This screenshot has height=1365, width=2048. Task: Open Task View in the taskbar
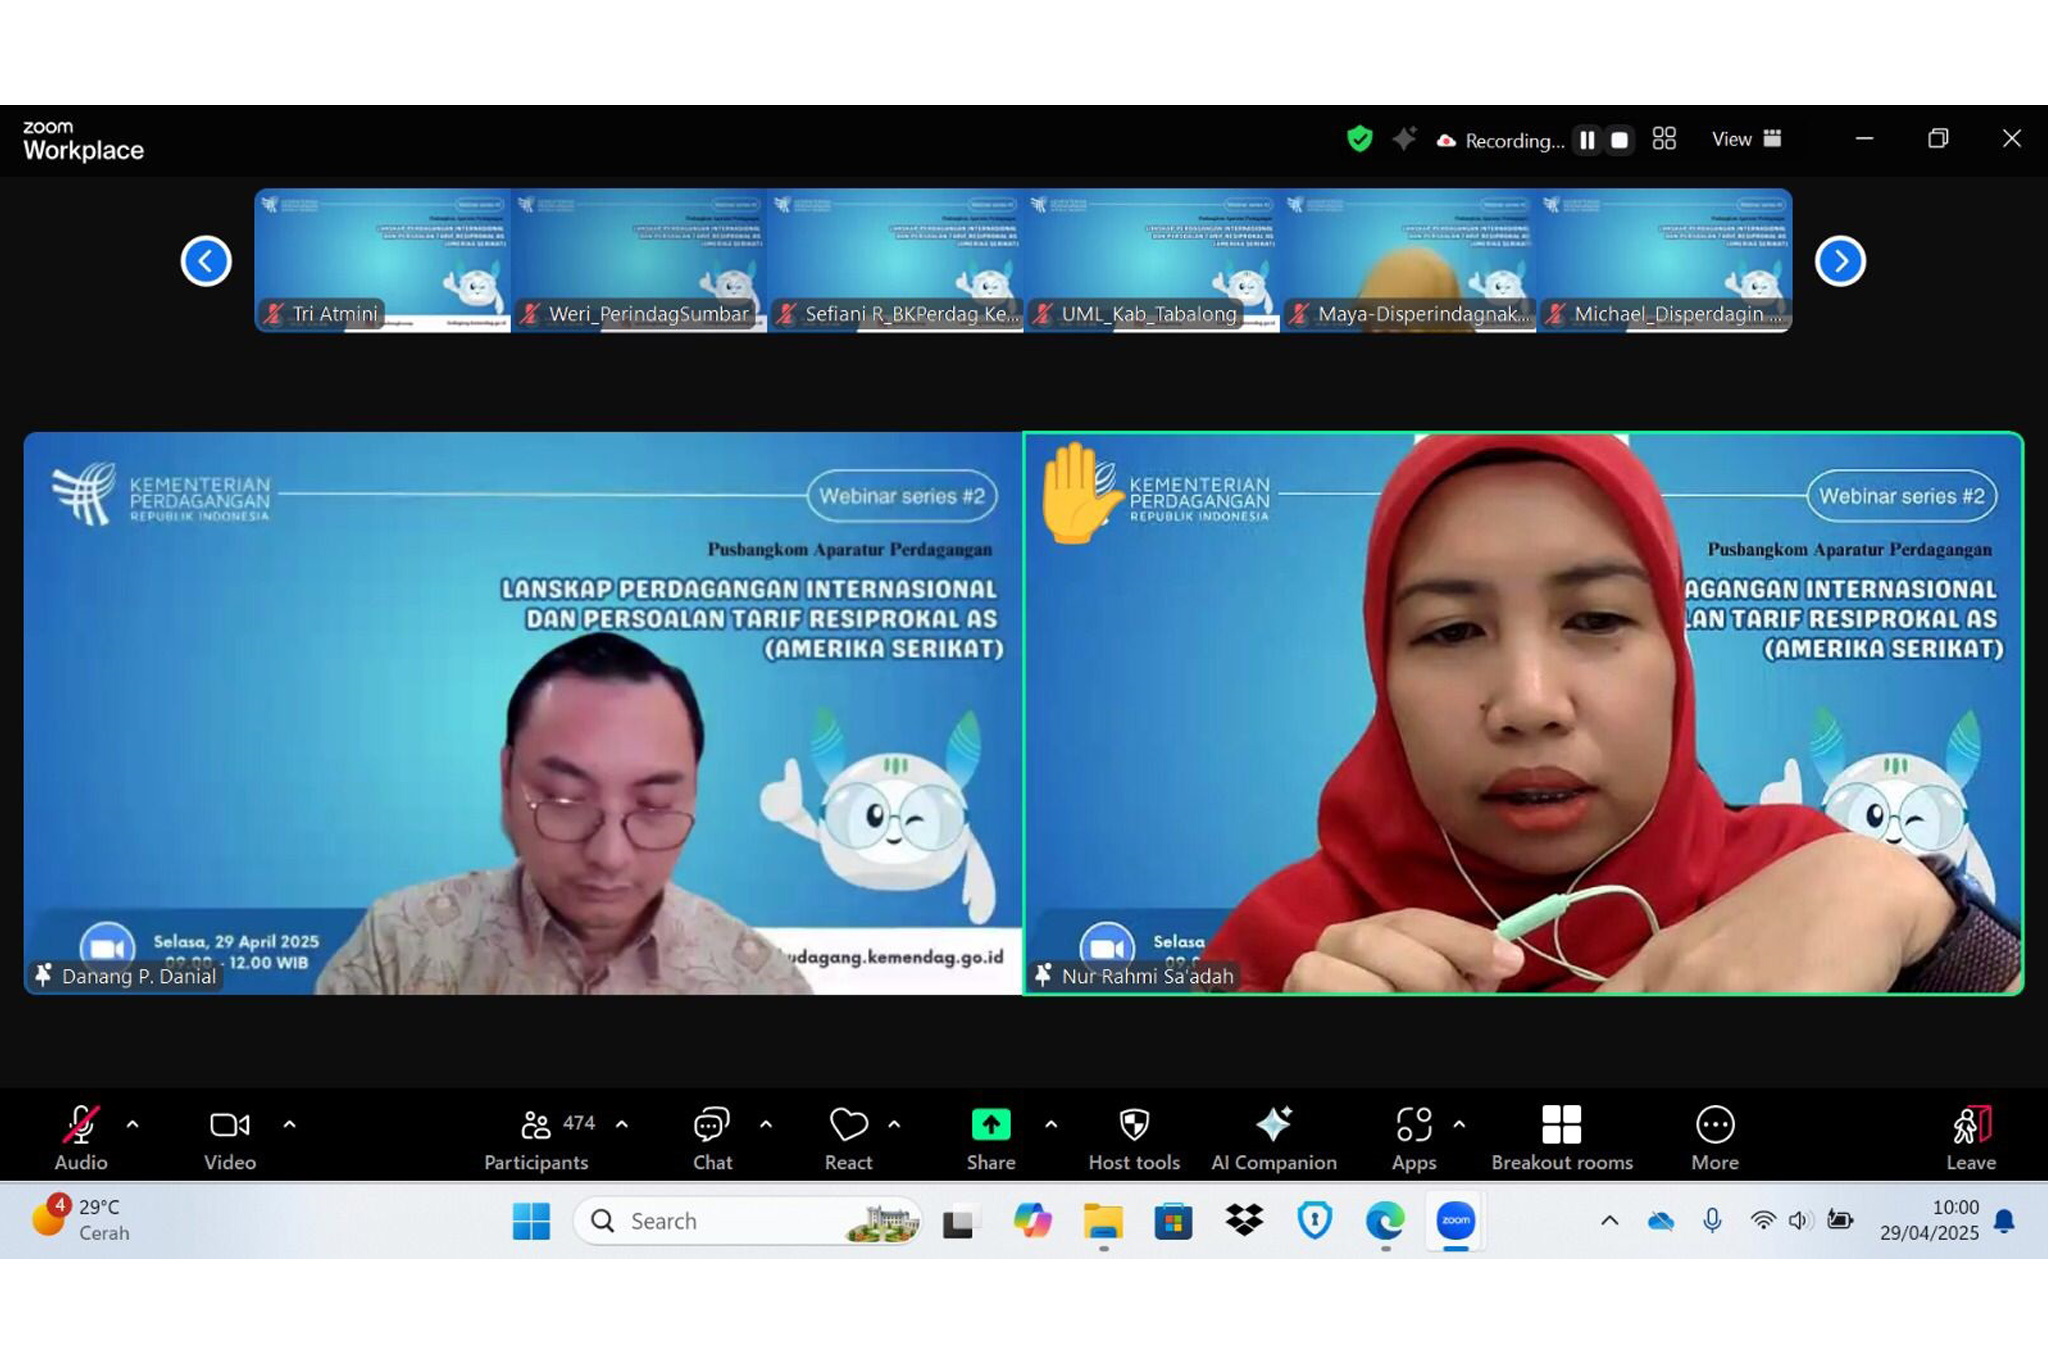[x=958, y=1221]
